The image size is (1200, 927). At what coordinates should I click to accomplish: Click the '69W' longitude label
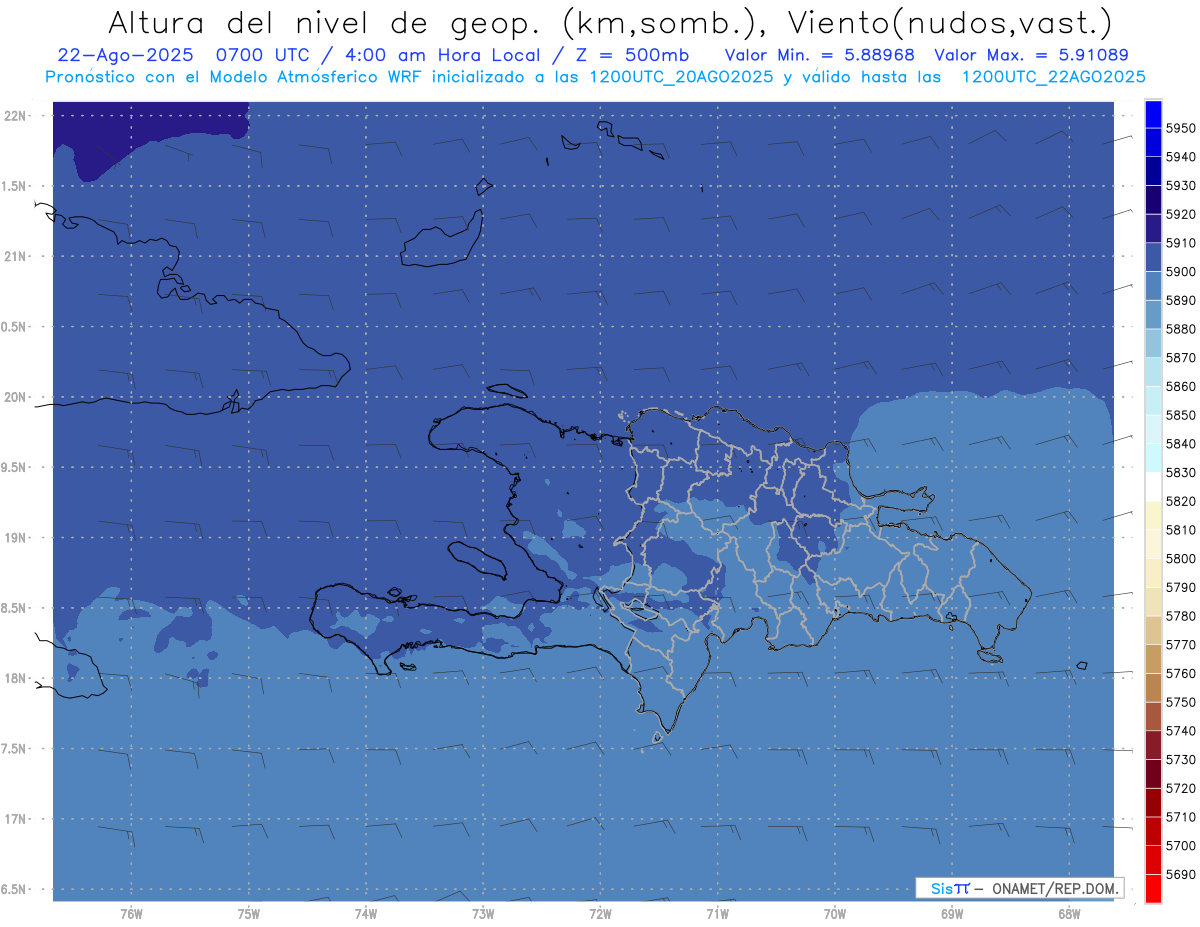pos(952,913)
